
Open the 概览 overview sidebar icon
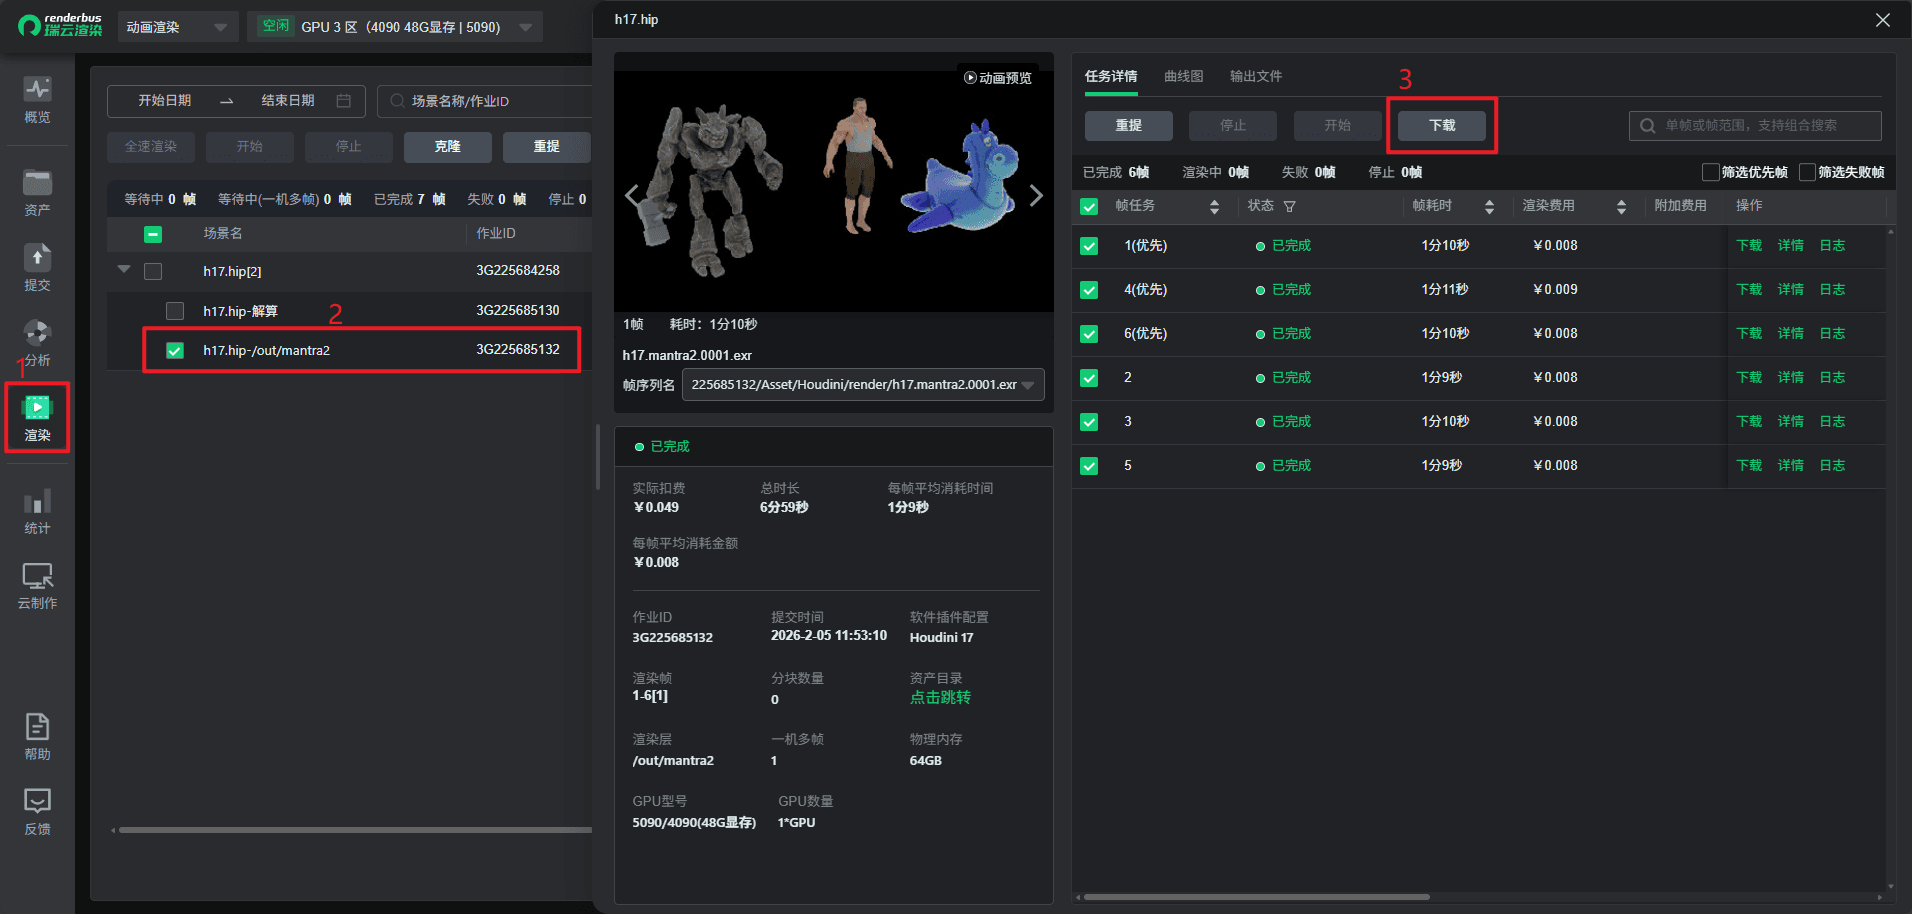coord(37,99)
